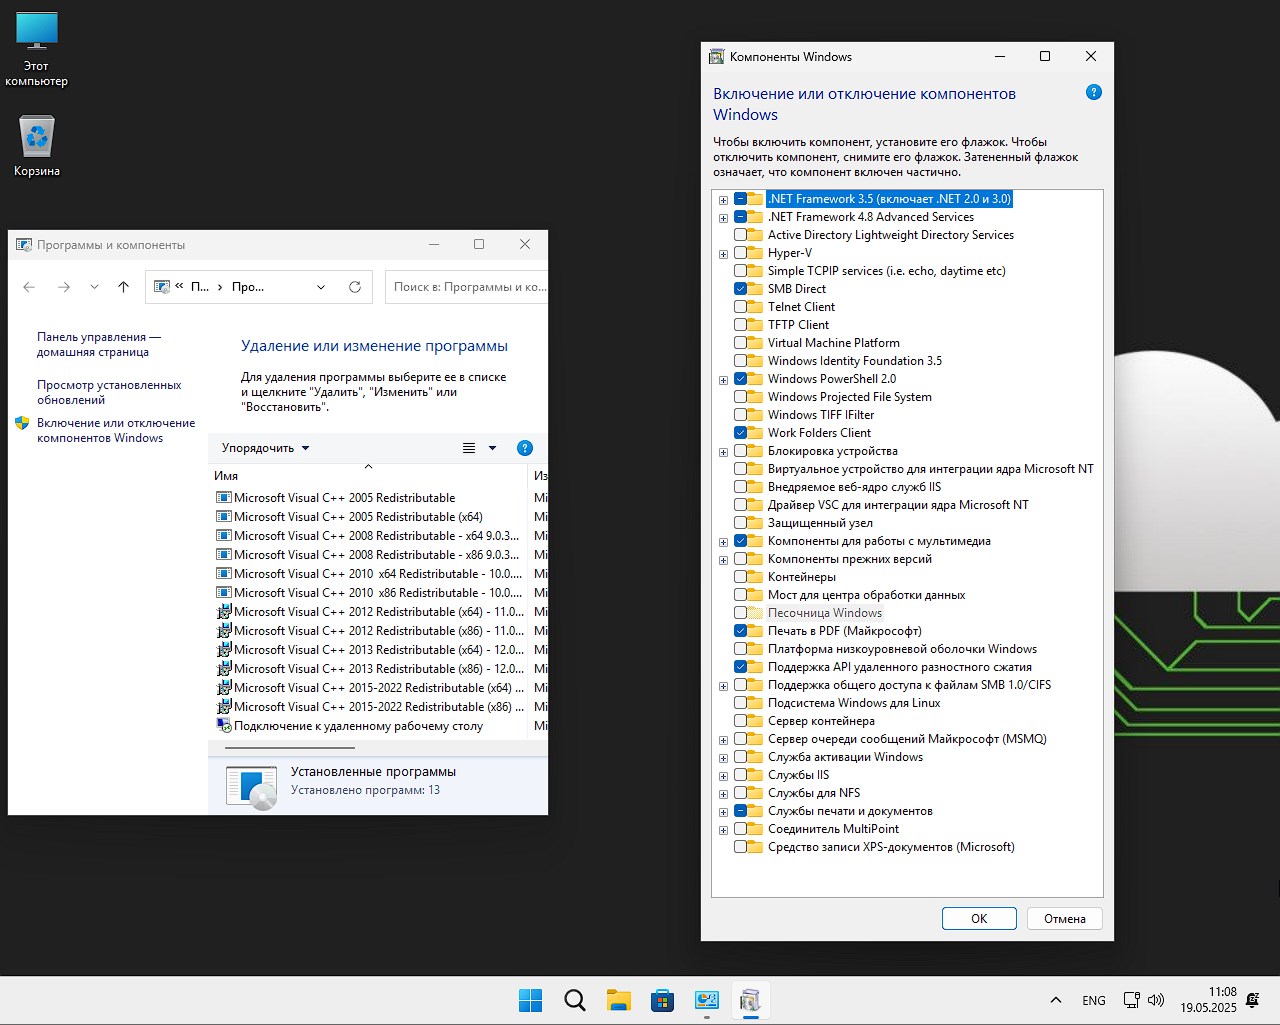Enable the Telnet Client checkbox
1280x1025 pixels.
pyautogui.click(x=741, y=307)
